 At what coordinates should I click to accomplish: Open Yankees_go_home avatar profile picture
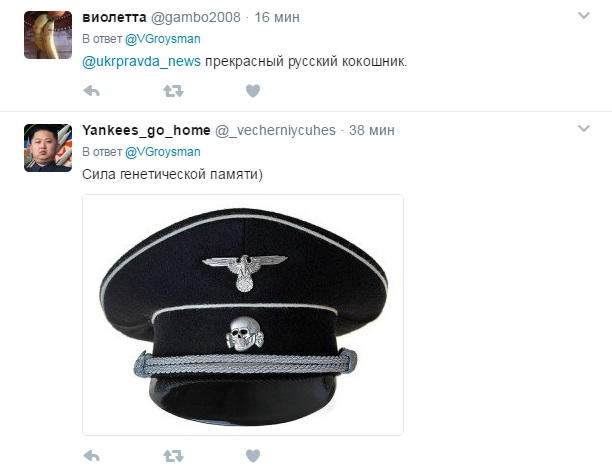tap(48, 148)
